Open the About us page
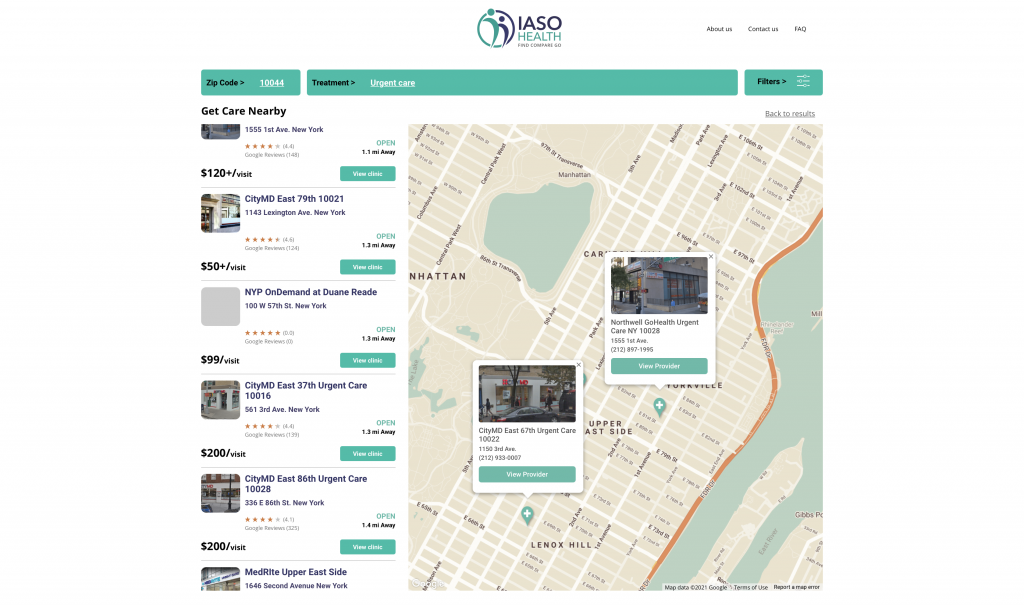The width and height of the screenshot is (1024, 605). pyautogui.click(x=719, y=29)
